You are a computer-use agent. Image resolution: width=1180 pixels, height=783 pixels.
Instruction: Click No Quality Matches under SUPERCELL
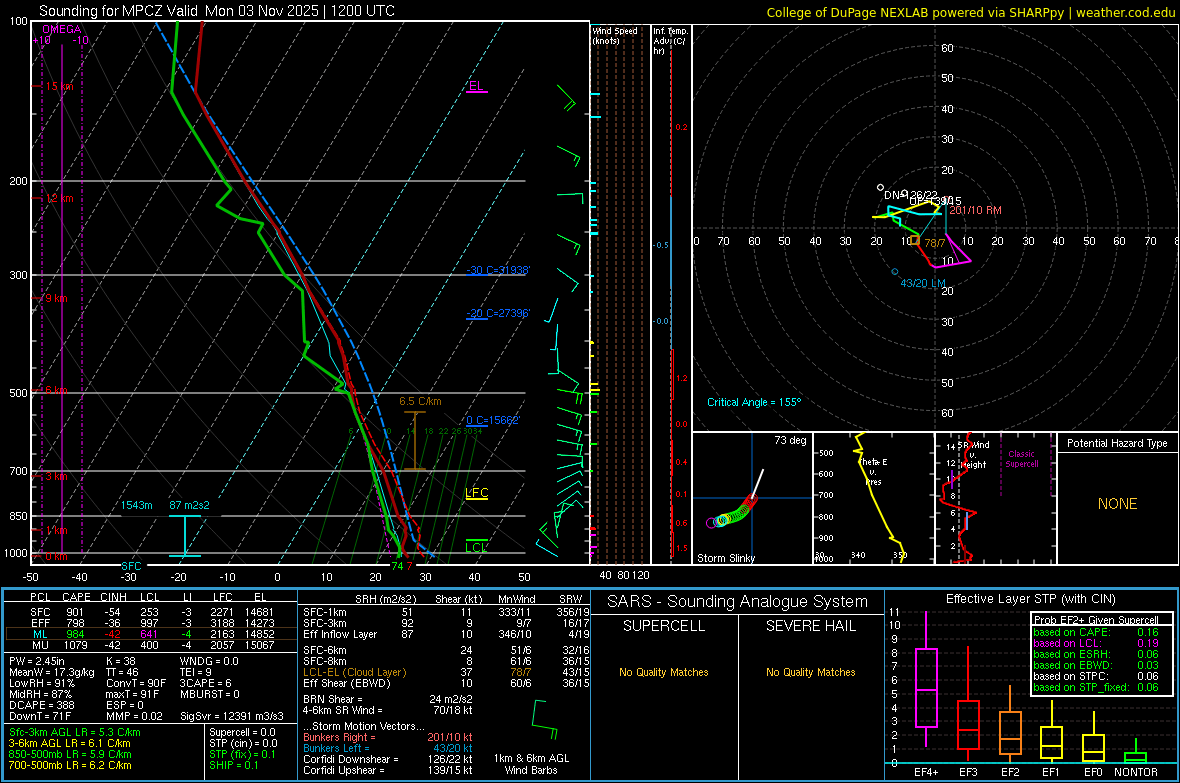[664, 672]
